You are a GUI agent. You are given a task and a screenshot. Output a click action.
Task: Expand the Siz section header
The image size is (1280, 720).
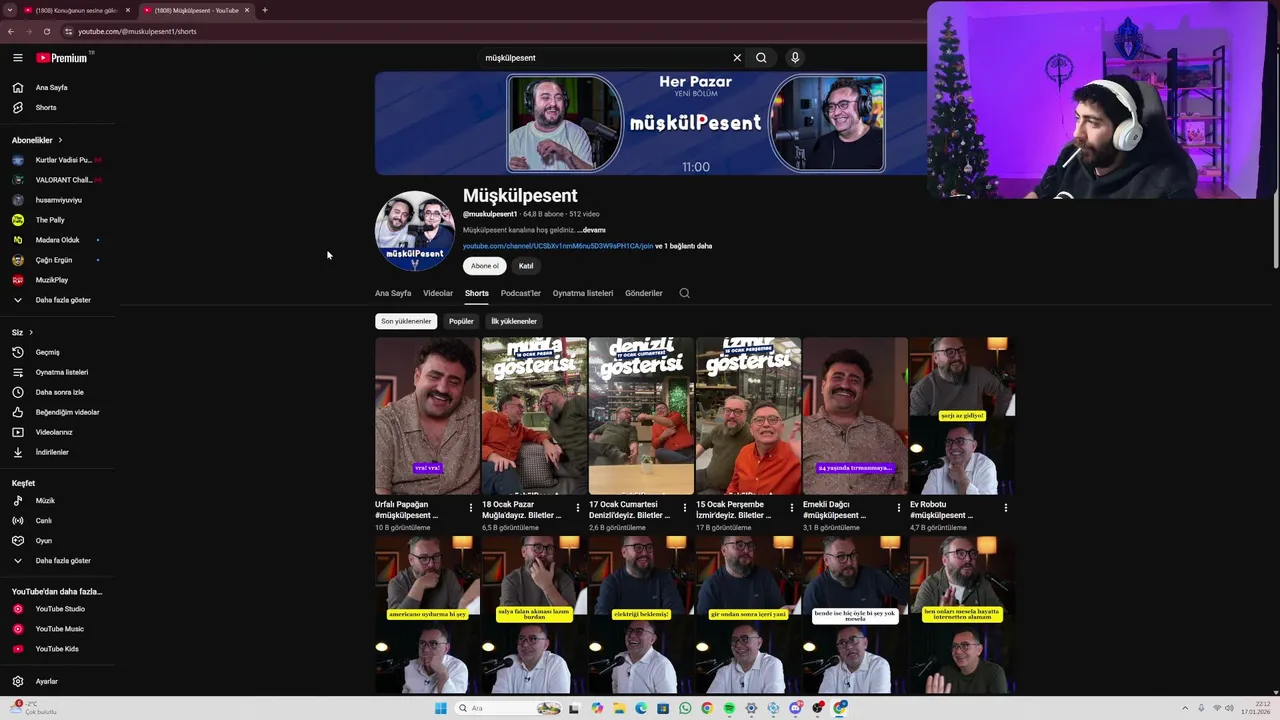(22, 332)
